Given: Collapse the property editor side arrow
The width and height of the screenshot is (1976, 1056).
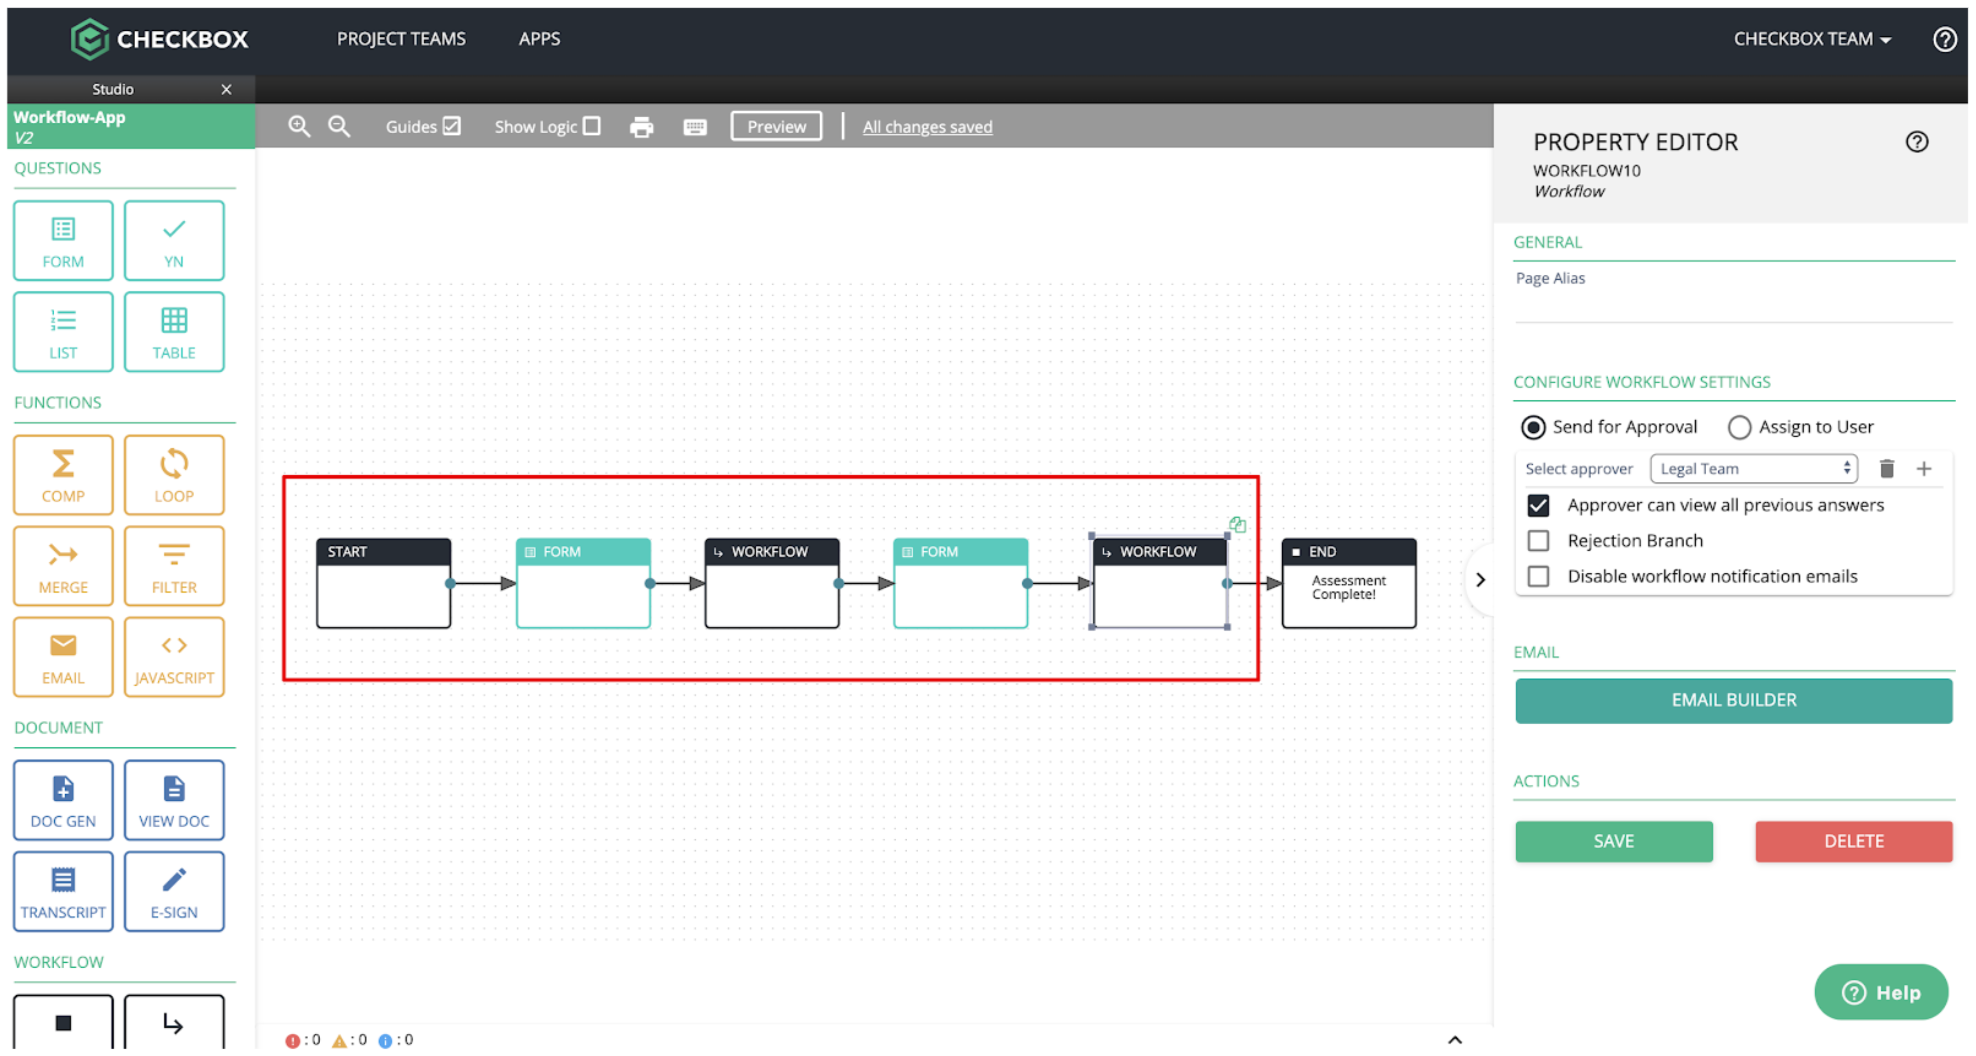Looking at the screenshot, I should (x=1481, y=580).
